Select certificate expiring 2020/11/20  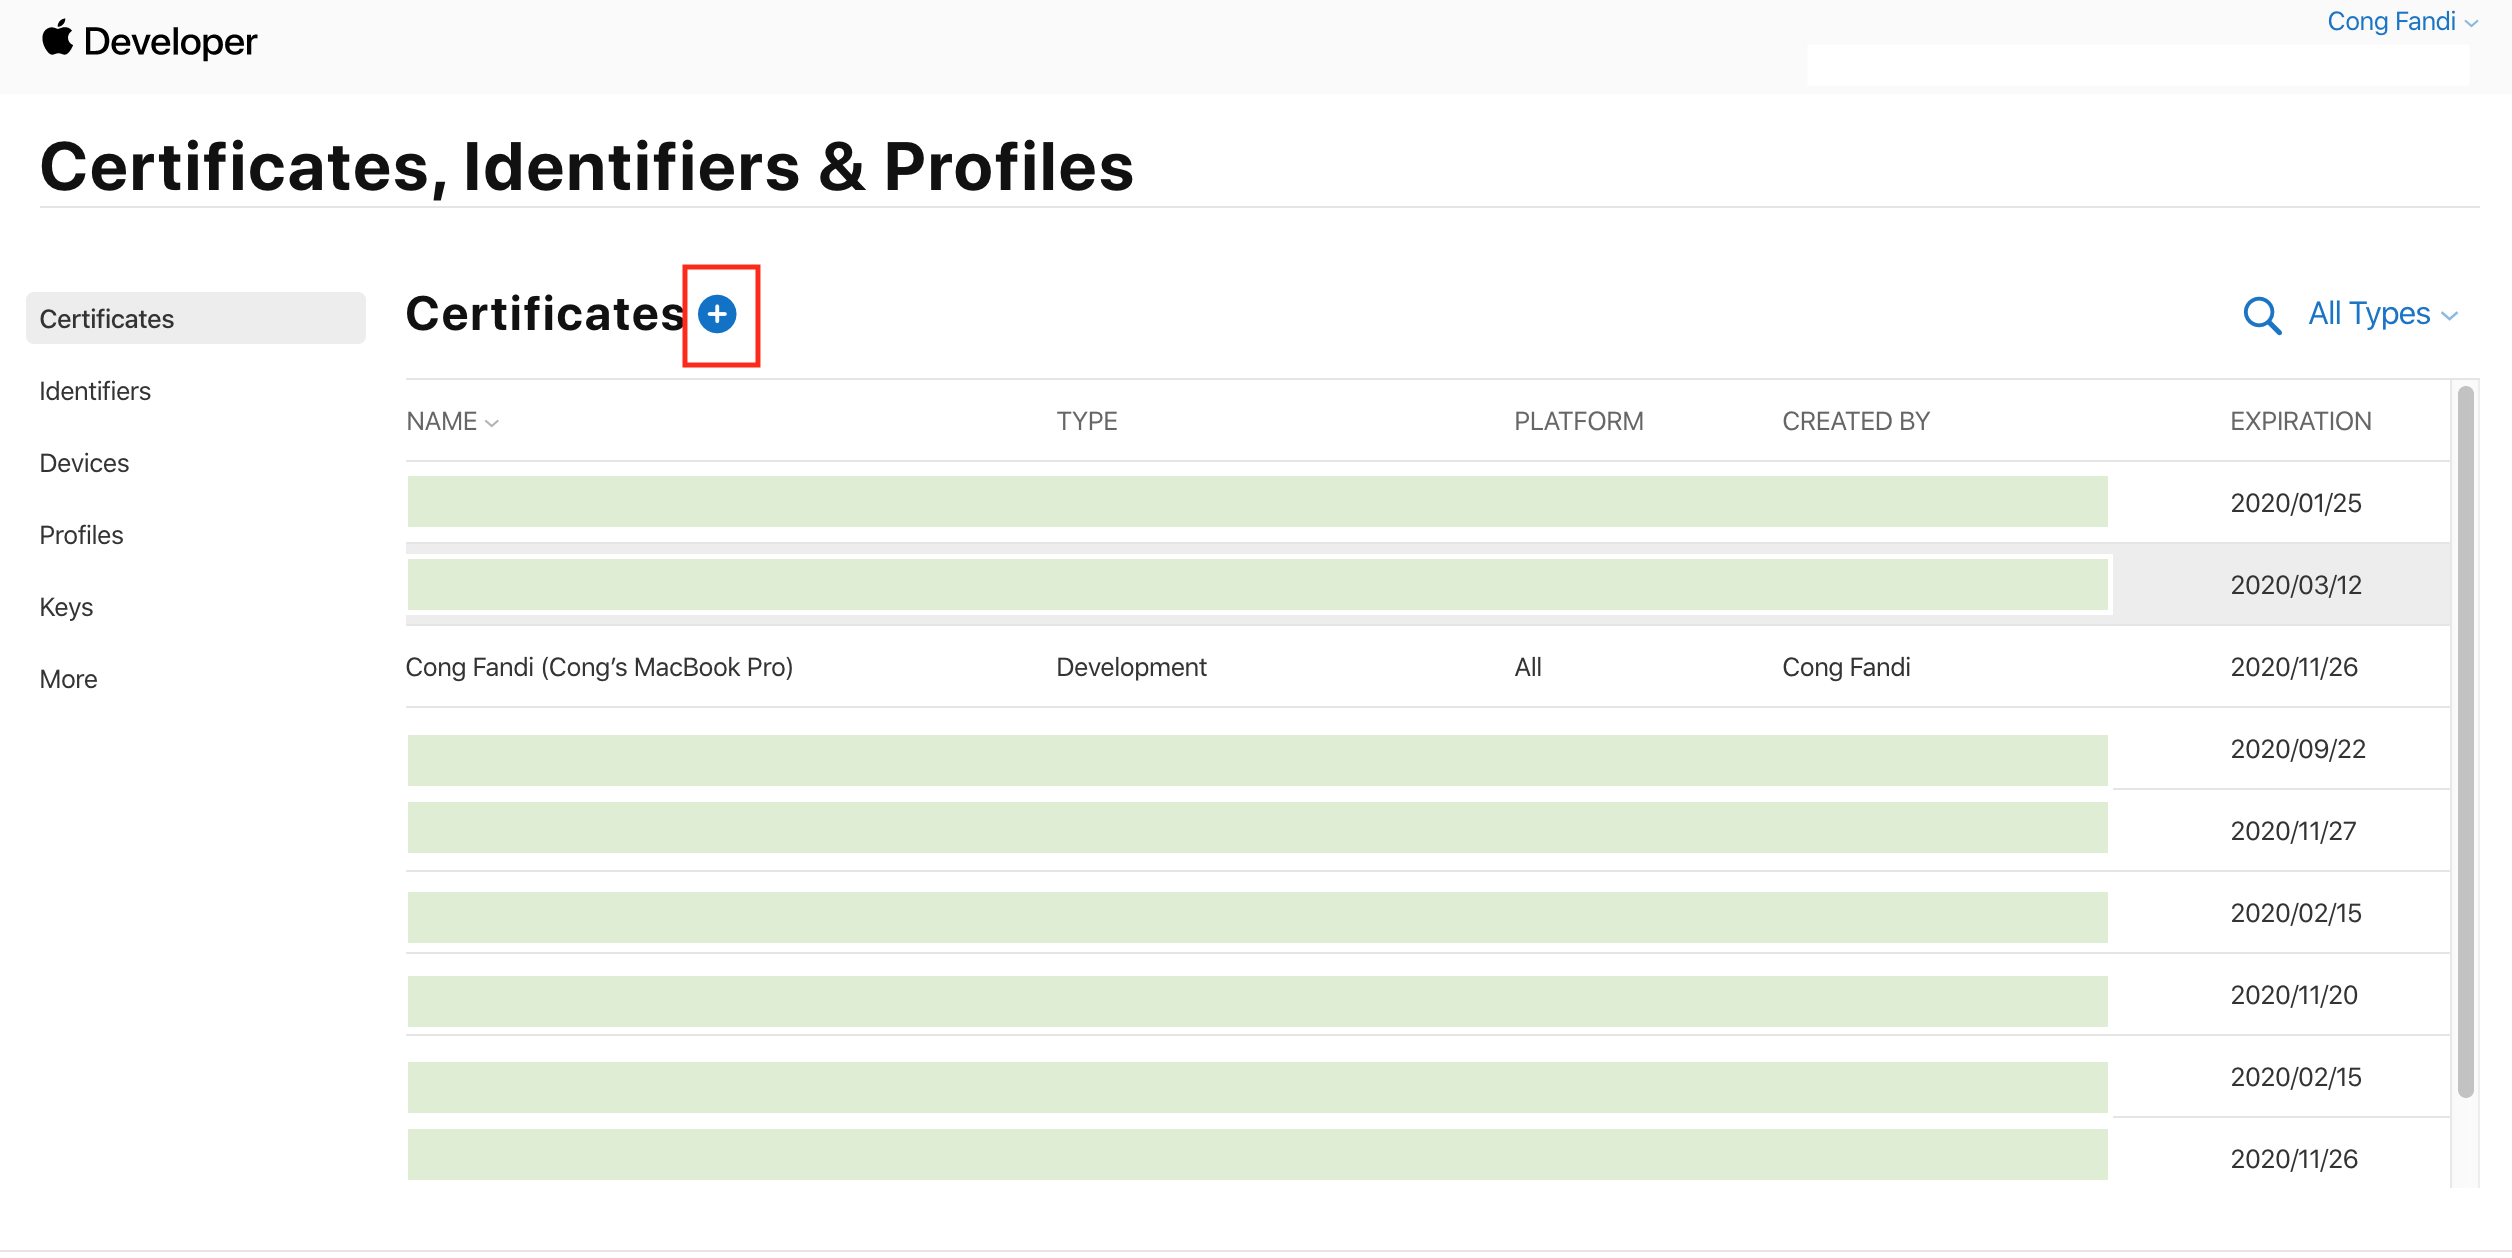tap(2293, 995)
